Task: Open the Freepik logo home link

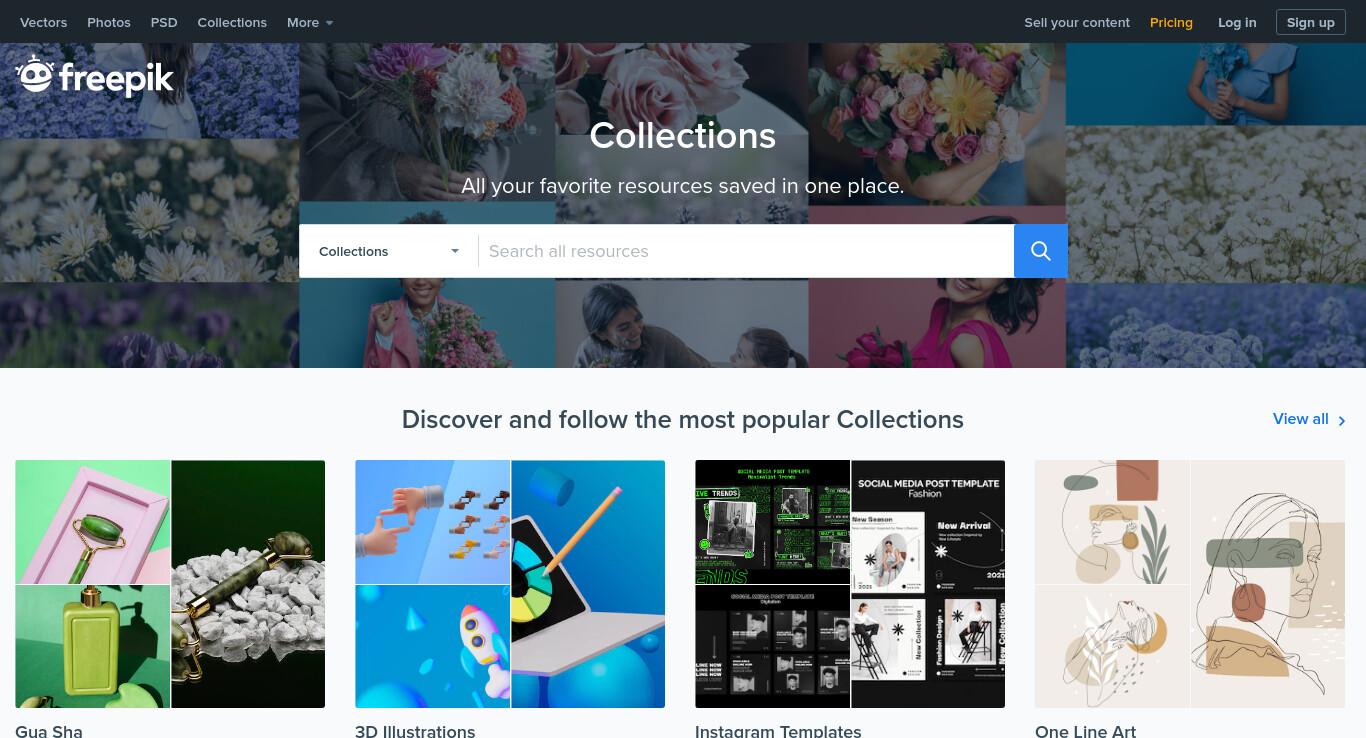Action: 95,76
